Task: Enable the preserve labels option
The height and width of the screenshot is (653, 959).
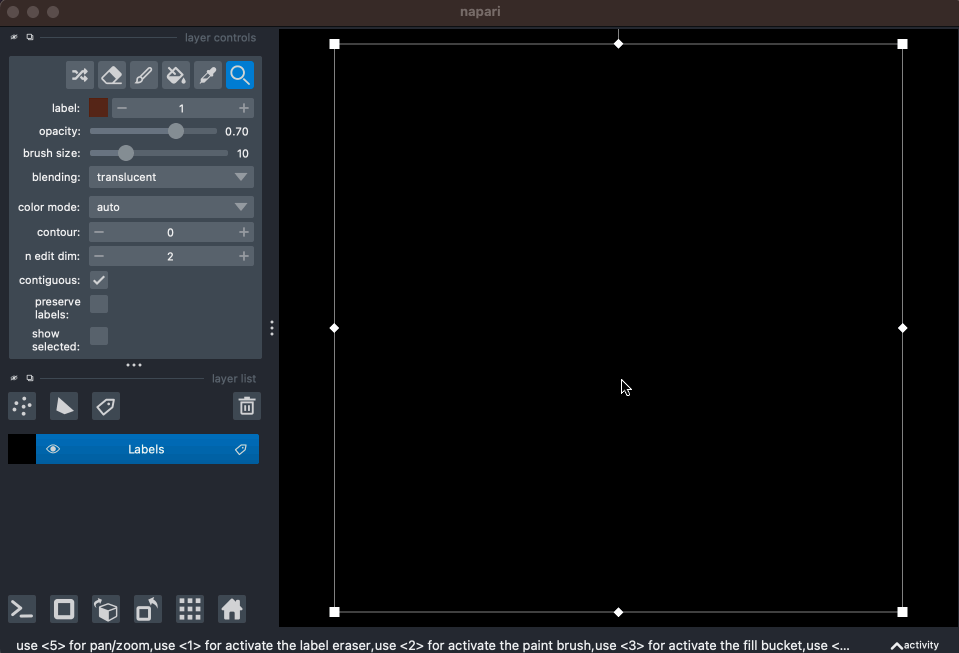Action: click(98, 304)
